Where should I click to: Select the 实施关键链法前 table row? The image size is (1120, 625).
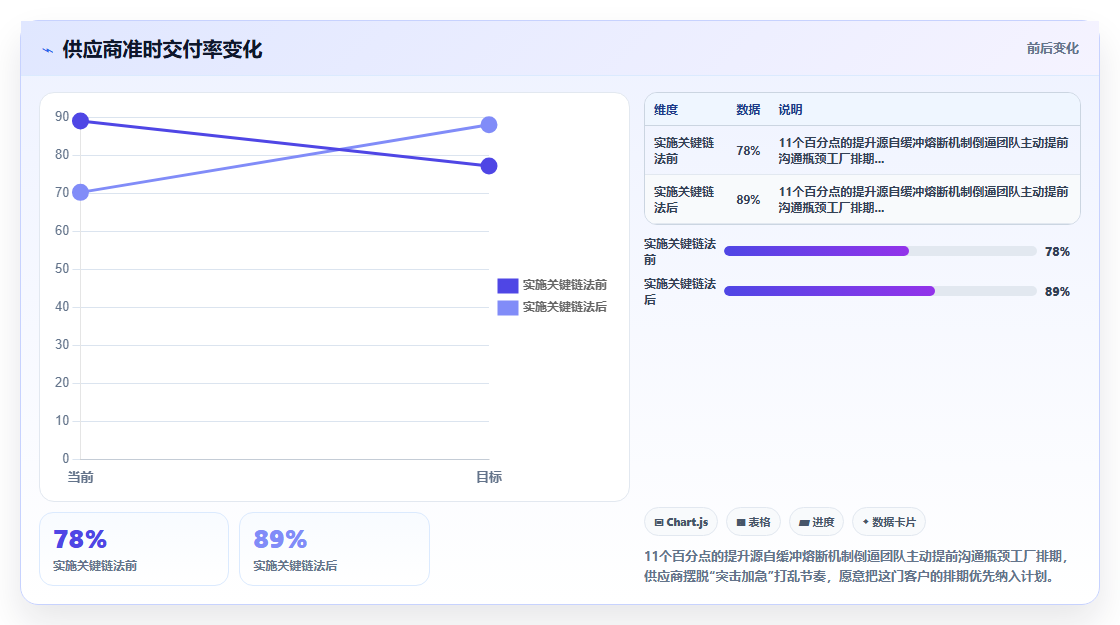862,151
